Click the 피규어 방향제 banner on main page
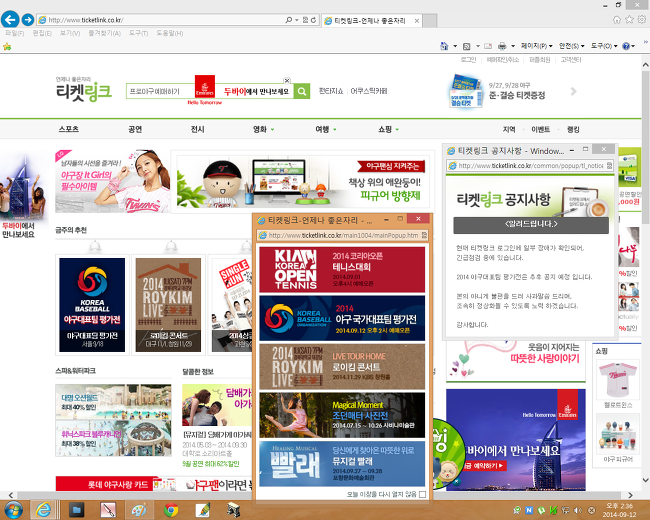Screen dimensions: 650x520 click(302, 182)
